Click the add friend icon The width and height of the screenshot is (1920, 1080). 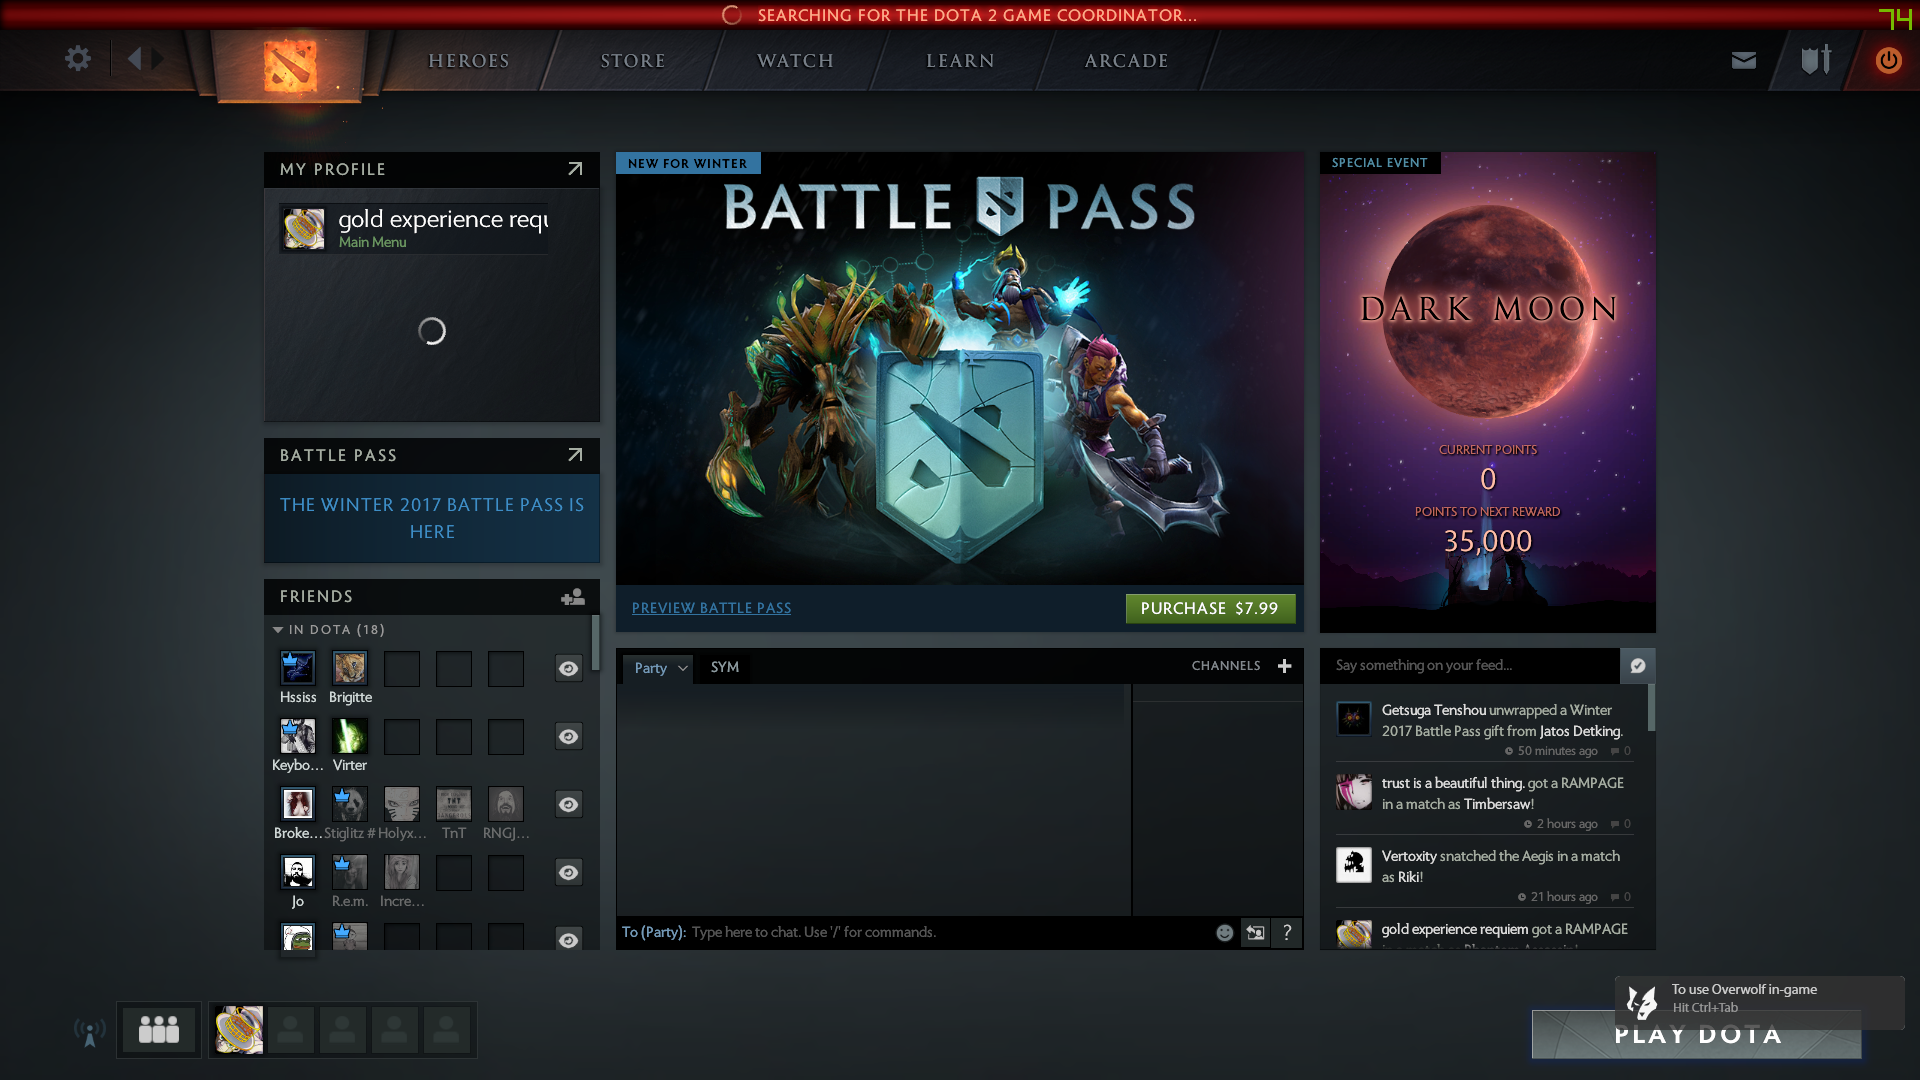[x=572, y=595]
